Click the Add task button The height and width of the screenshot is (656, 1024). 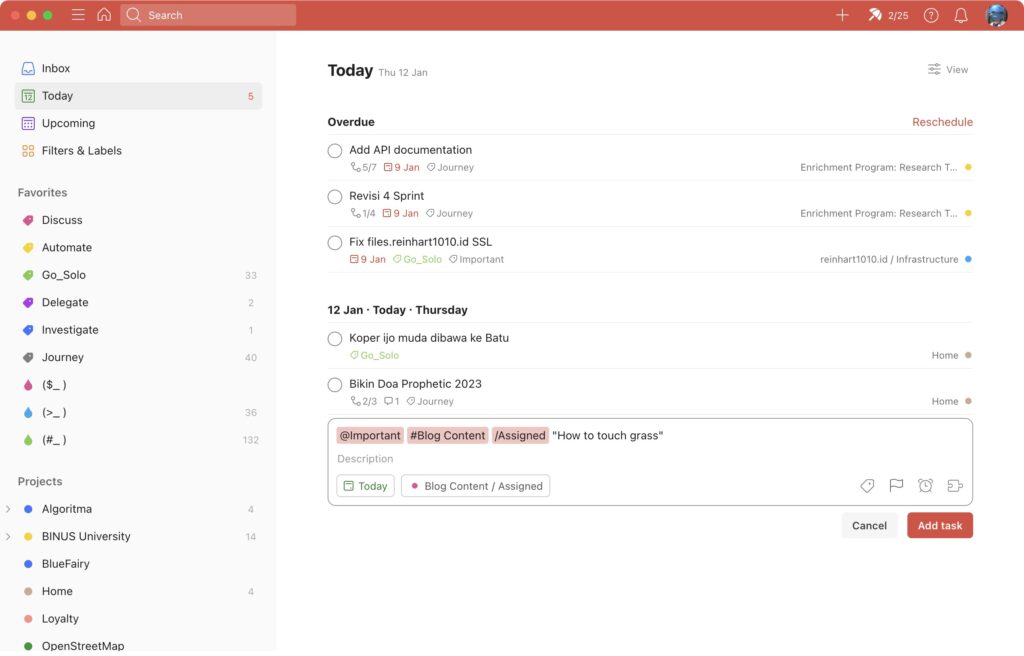[x=939, y=526]
